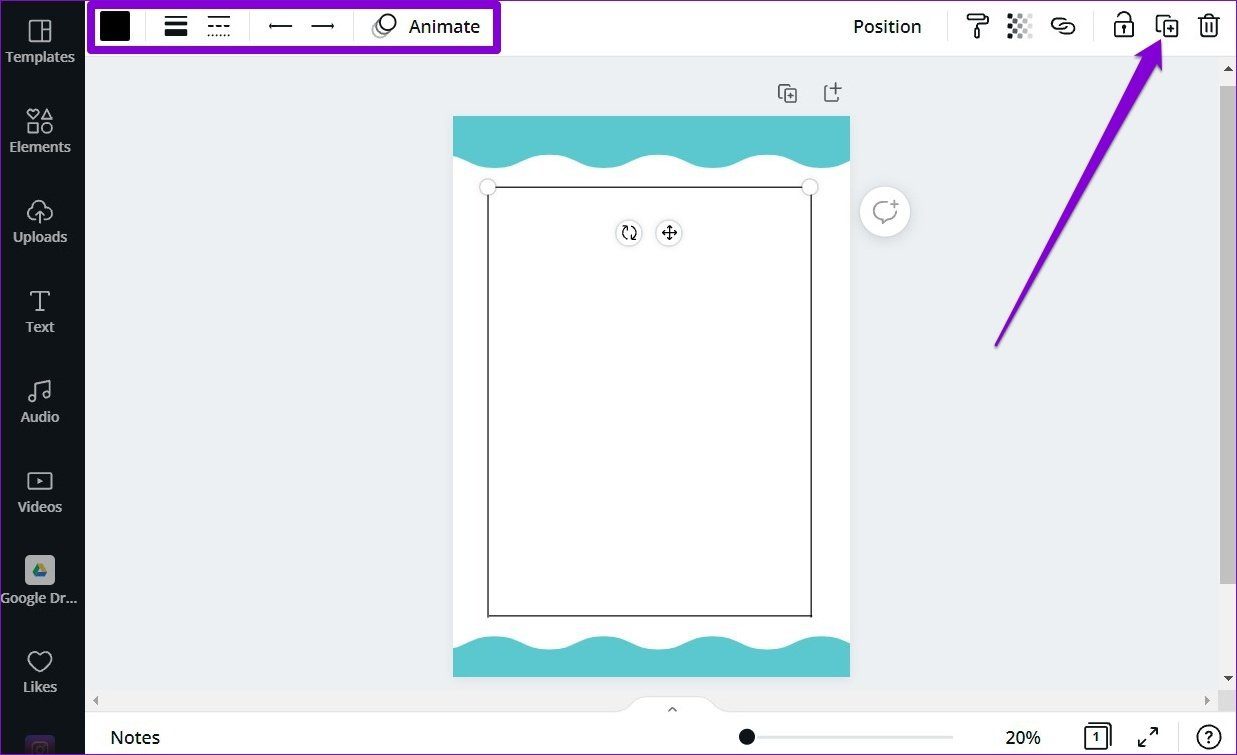Click the Notes button
Screen dimensions: 1237x755
[135, 737]
